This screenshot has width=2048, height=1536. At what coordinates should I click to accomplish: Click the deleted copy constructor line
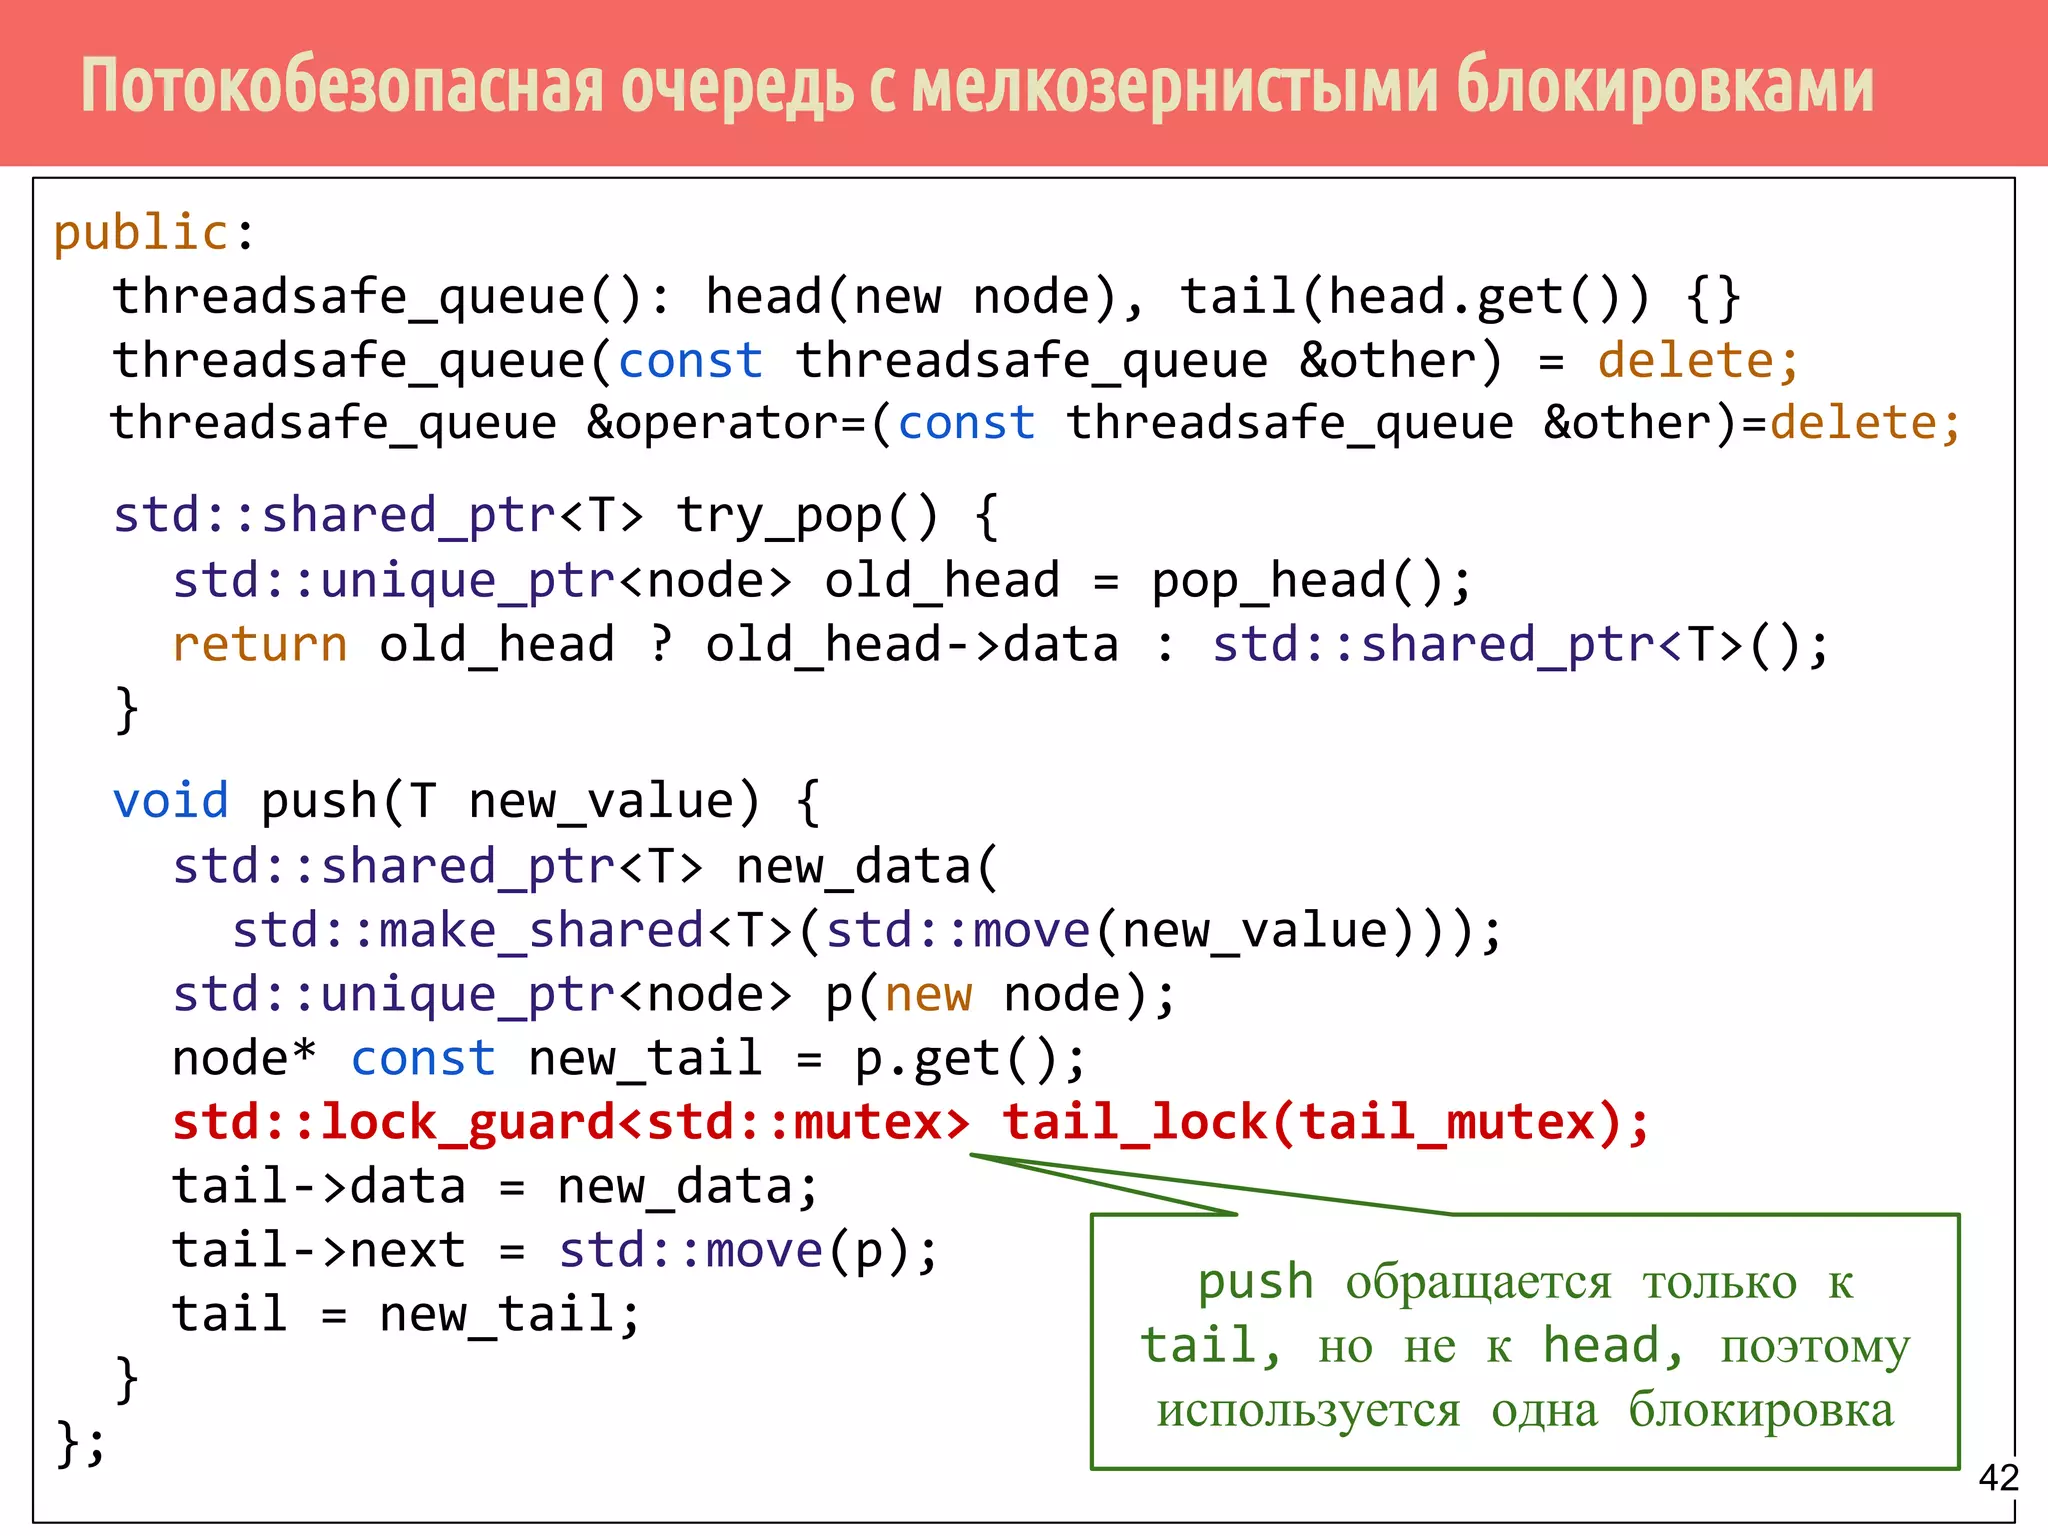click(955, 361)
